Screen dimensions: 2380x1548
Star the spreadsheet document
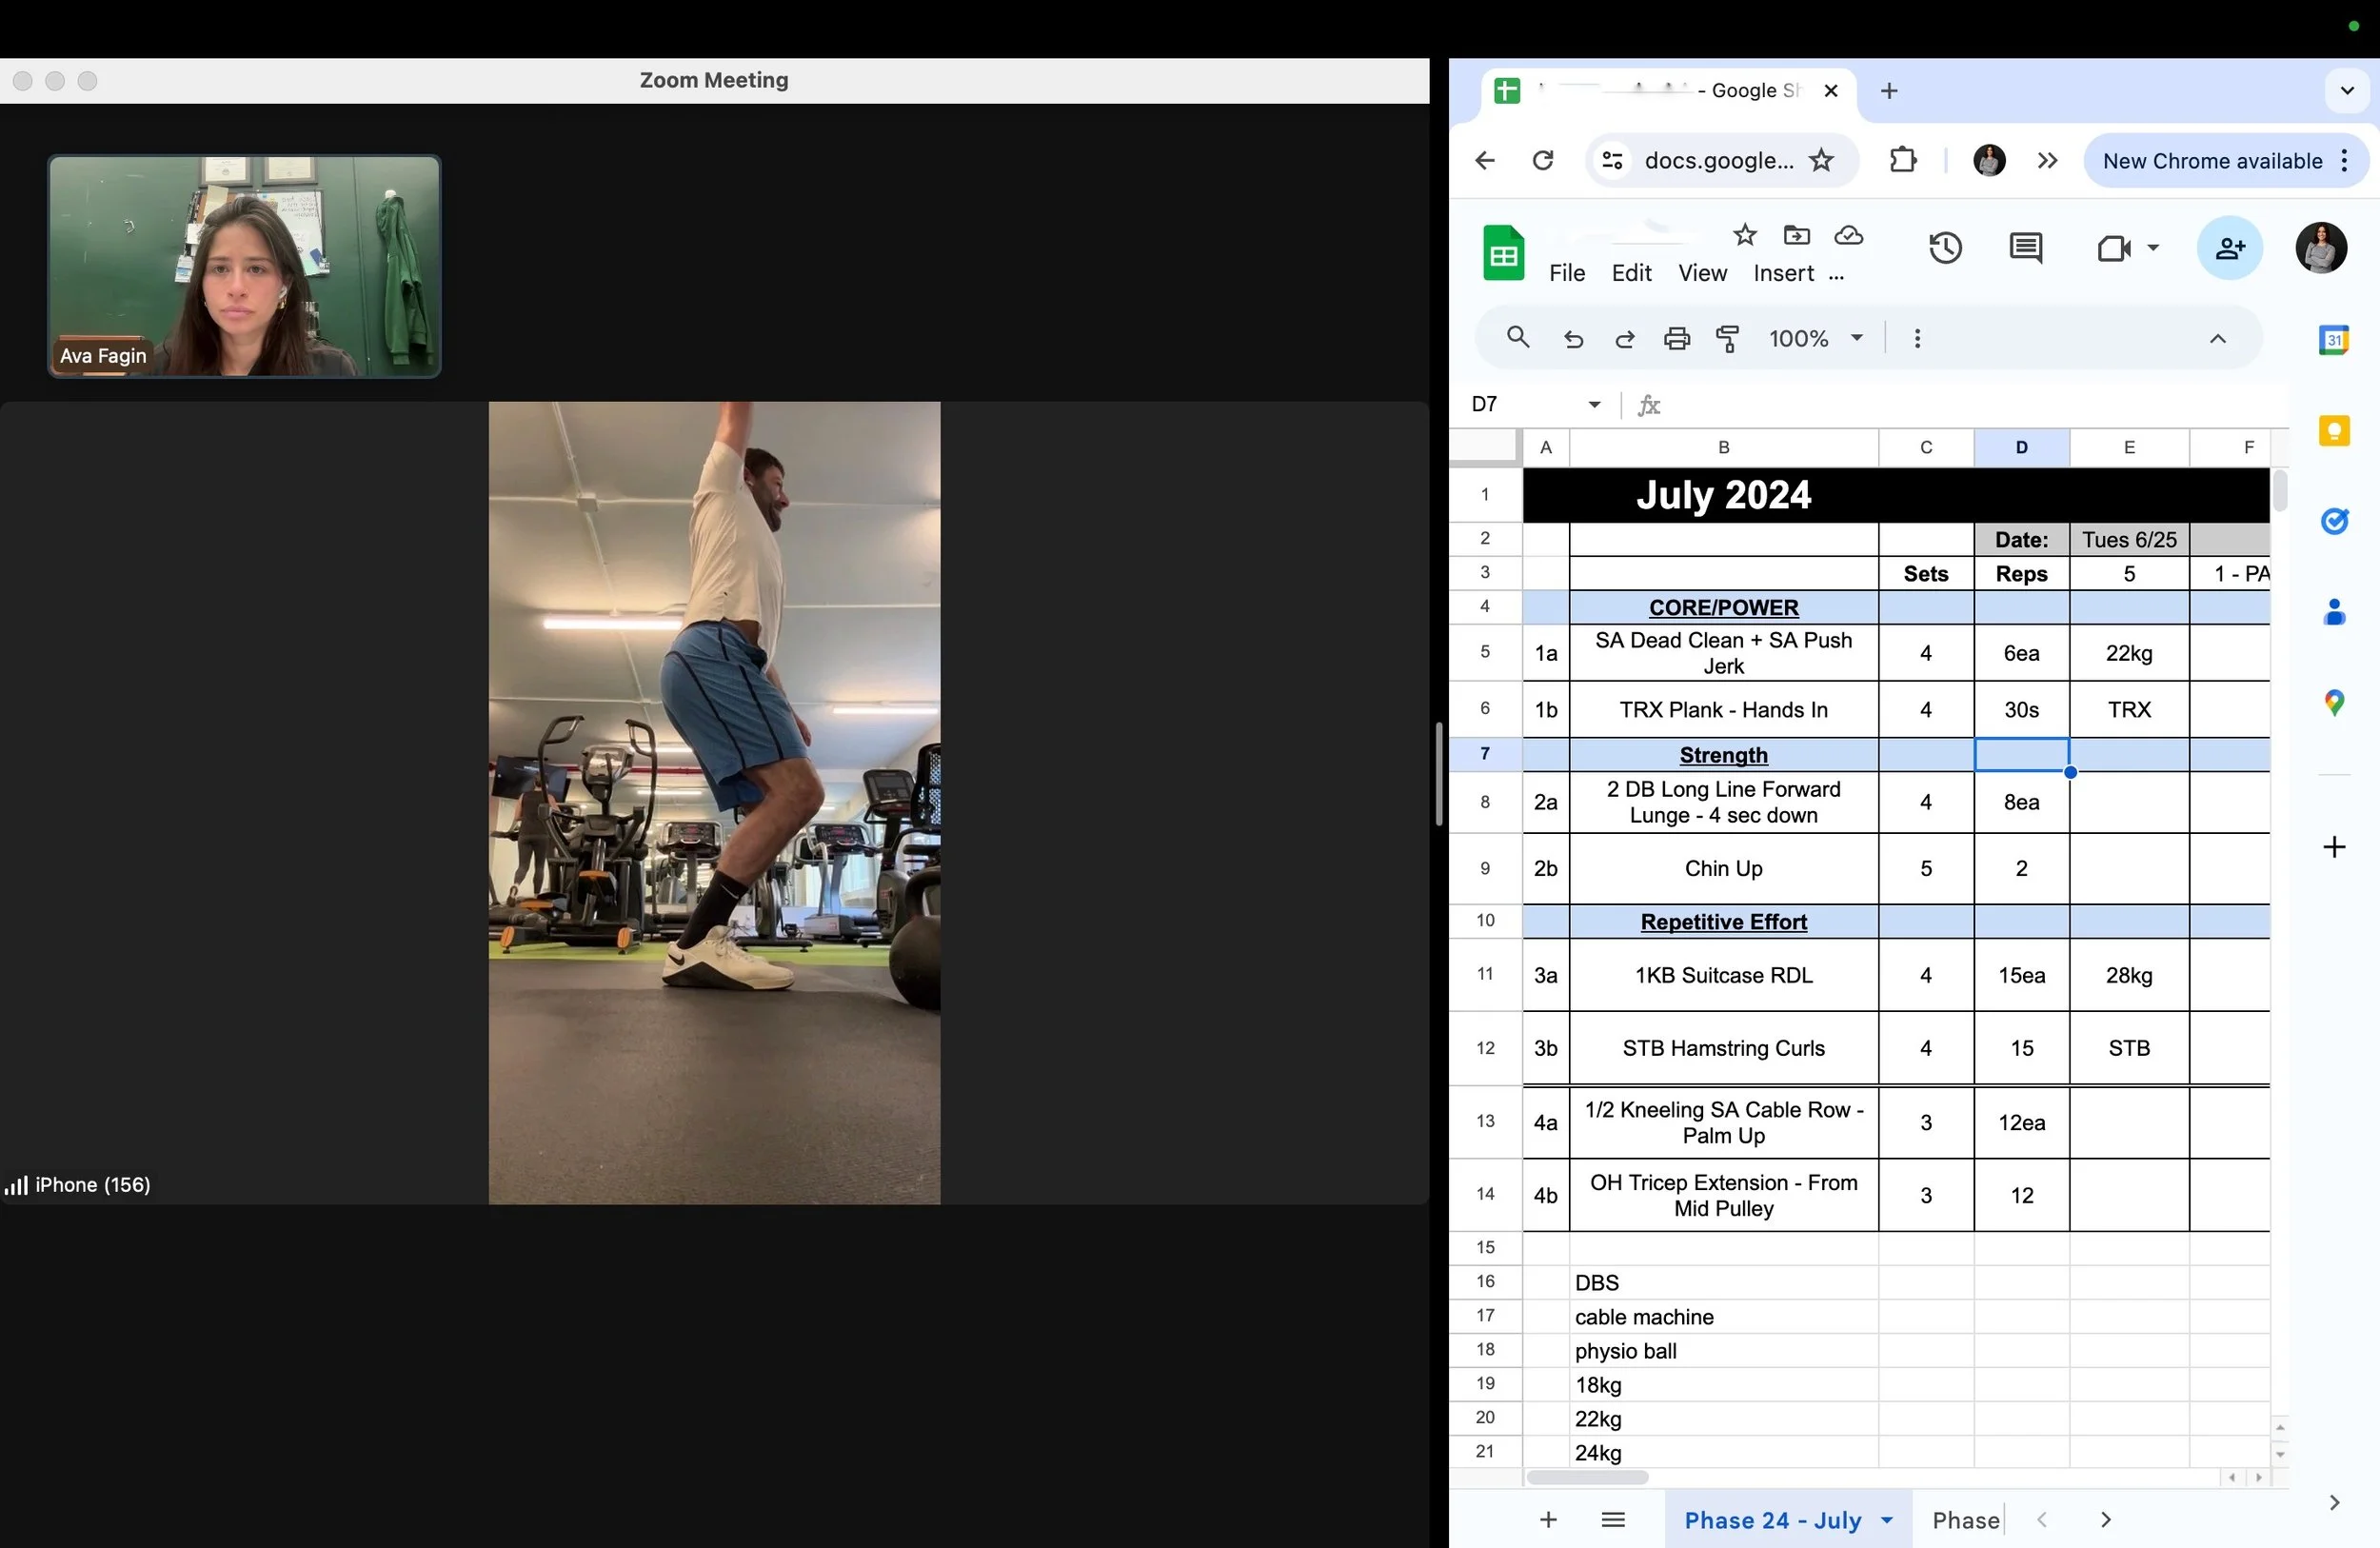click(x=1744, y=235)
